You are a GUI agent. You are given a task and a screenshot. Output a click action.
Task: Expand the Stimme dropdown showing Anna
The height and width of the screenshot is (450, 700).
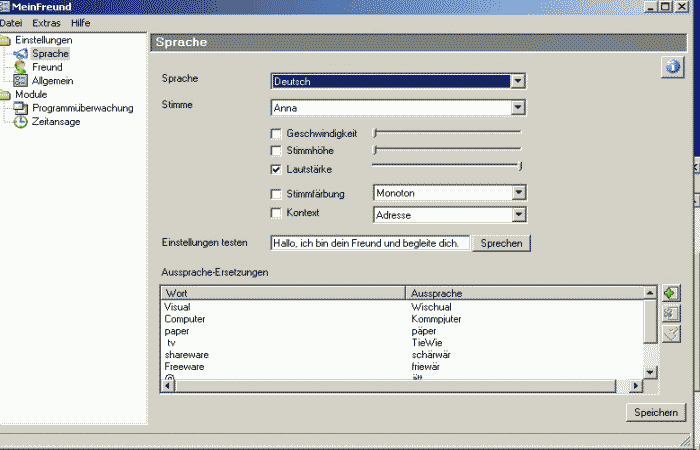pyautogui.click(x=517, y=107)
